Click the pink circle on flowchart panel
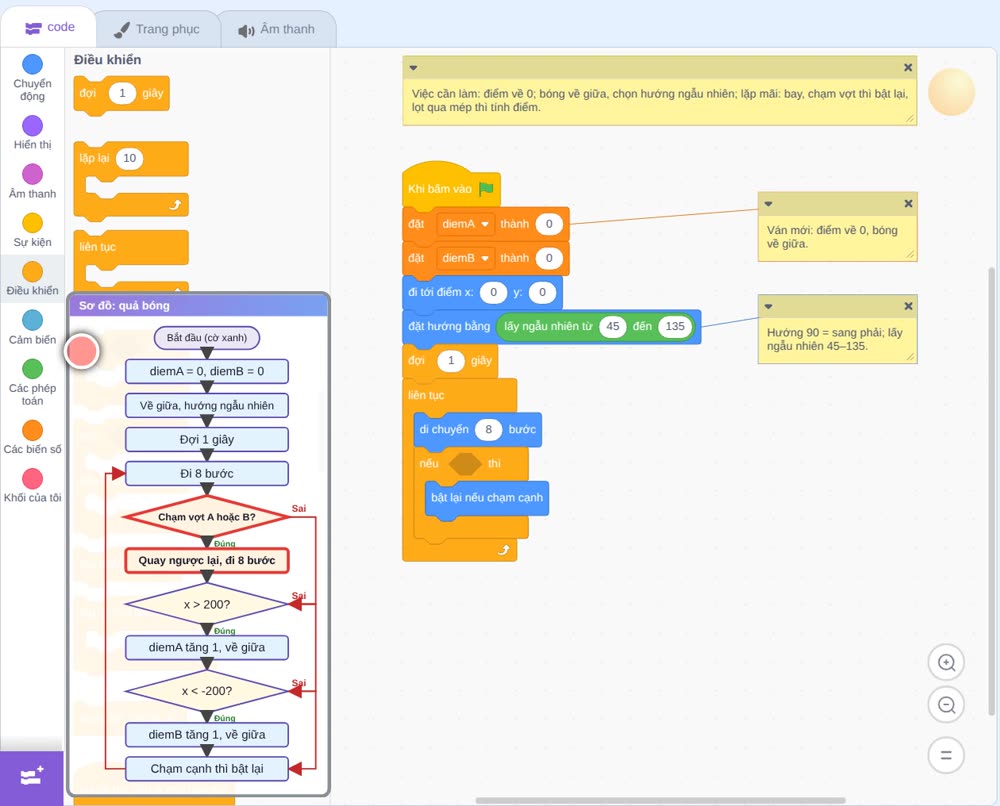1000x806 pixels. click(82, 351)
